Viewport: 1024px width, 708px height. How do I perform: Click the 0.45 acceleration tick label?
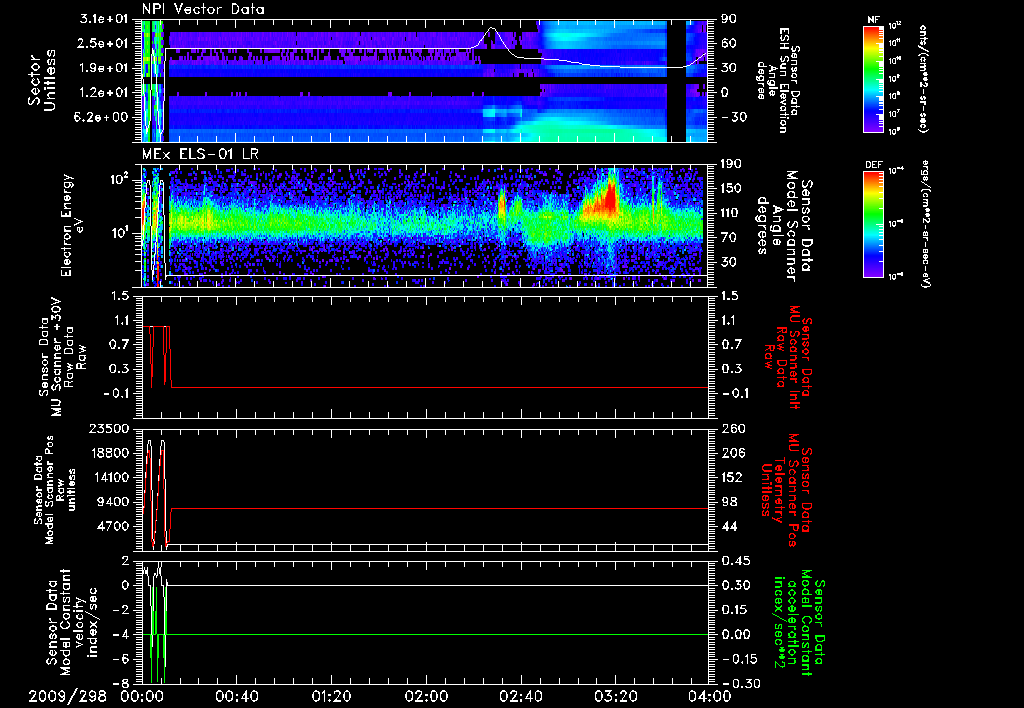(735, 561)
